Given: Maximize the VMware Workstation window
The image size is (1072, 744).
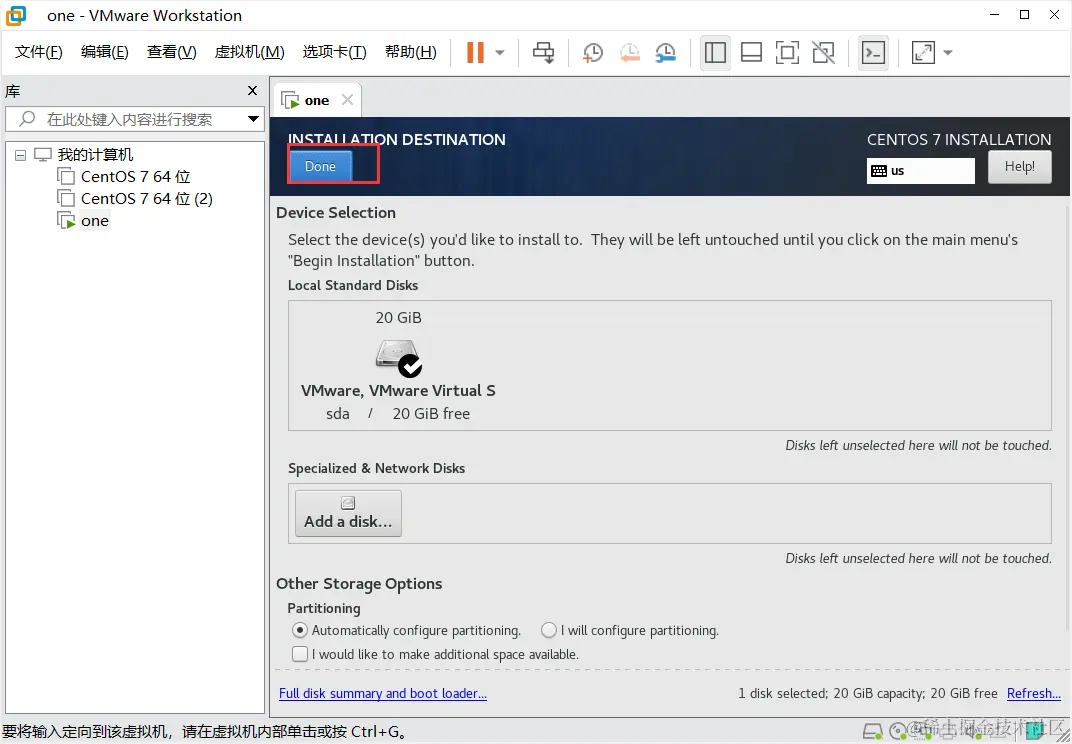Looking at the screenshot, I should [1024, 15].
